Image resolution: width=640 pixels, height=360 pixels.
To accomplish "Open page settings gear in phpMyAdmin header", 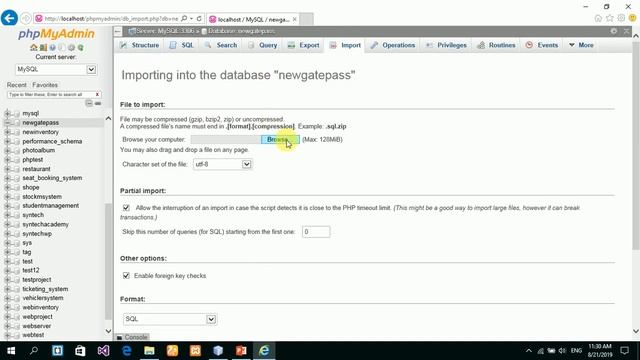I will pos(614,31).
